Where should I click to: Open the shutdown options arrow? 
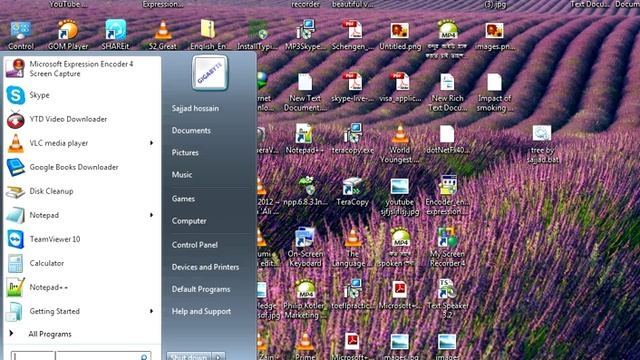(x=218, y=356)
